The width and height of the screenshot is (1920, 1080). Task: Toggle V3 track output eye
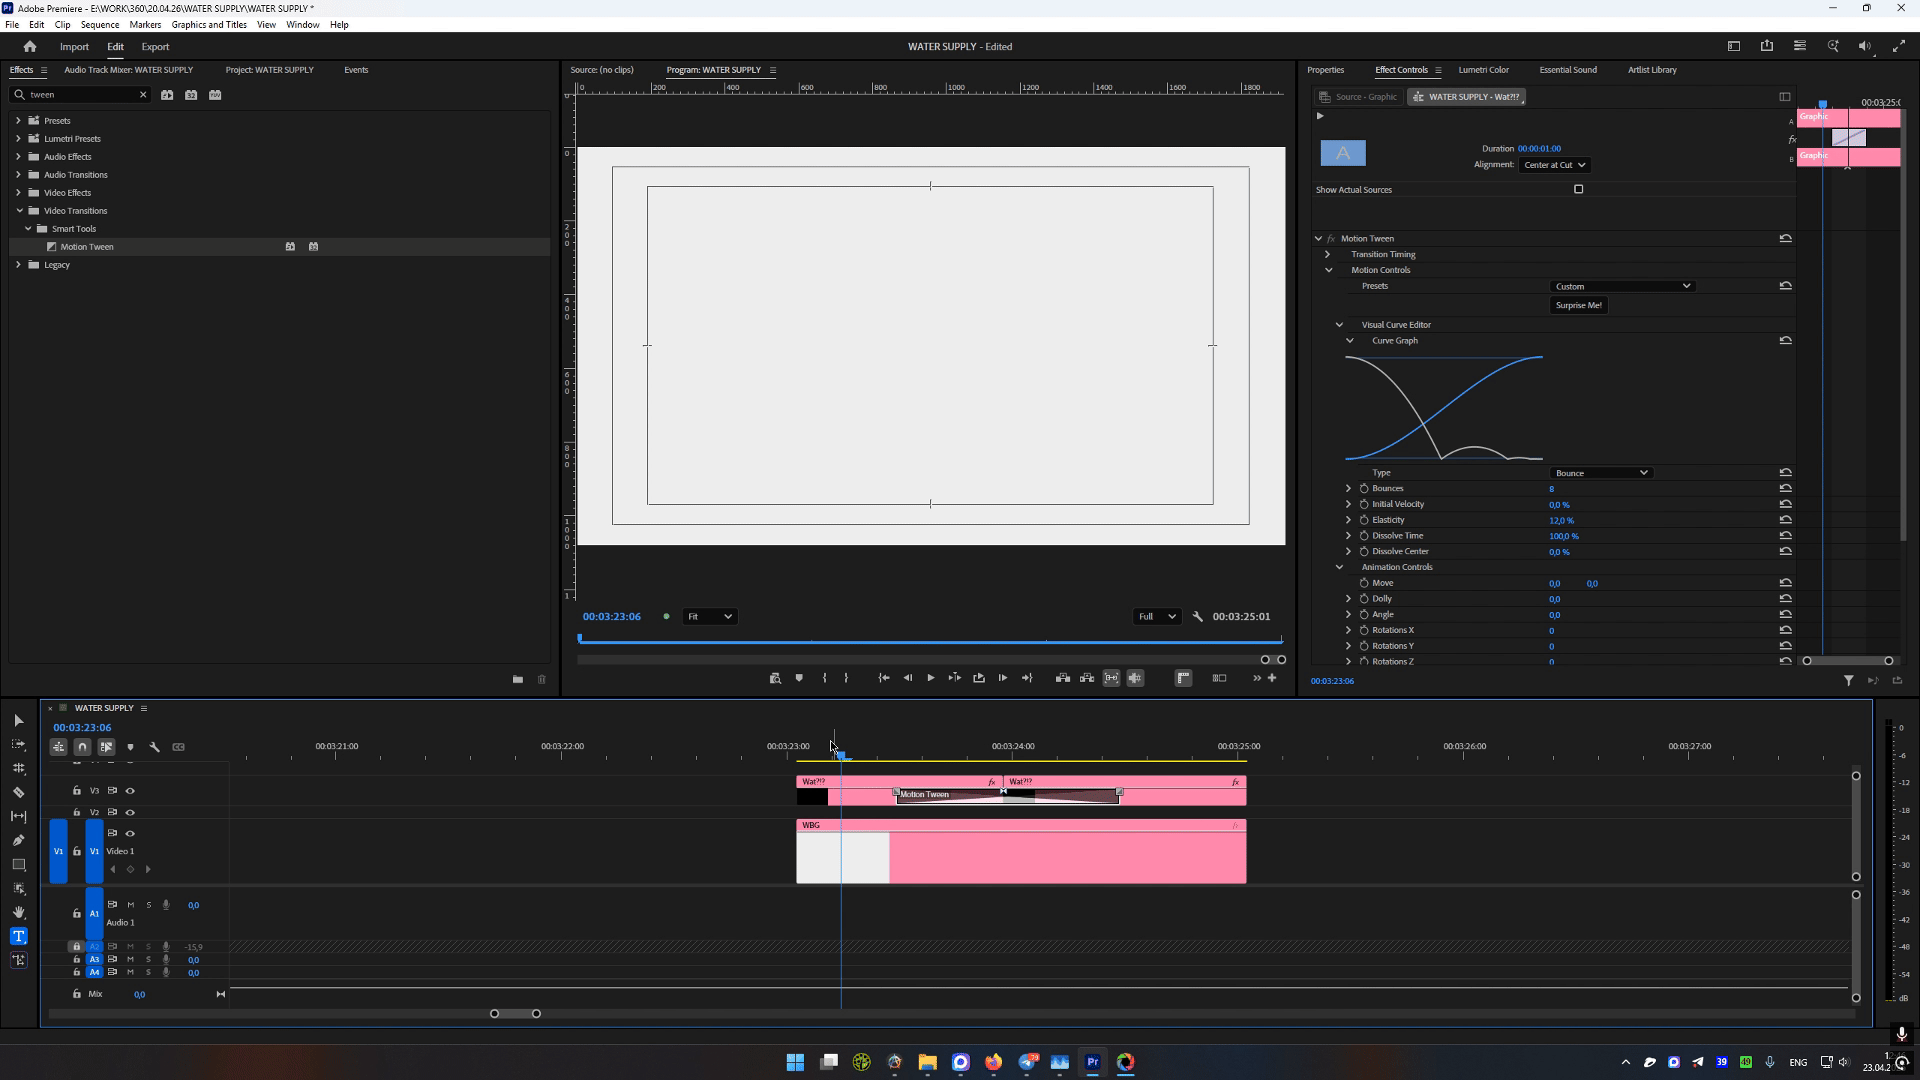(x=130, y=791)
